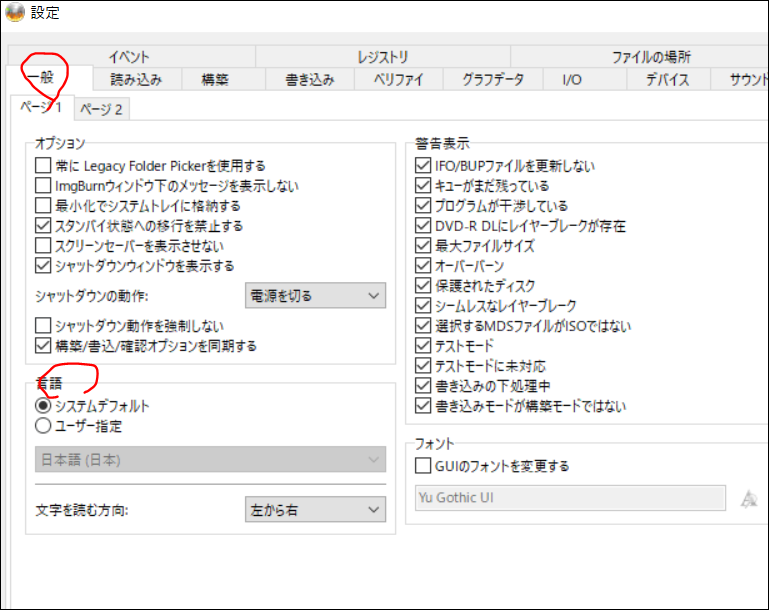Uncheck DVD-R DLにレイヤーブレークが存在 warning

[423, 226]
